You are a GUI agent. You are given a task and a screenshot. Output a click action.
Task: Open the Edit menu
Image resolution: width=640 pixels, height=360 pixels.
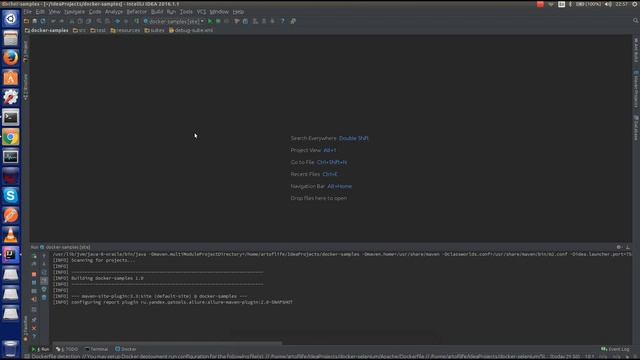coord(40,12)
